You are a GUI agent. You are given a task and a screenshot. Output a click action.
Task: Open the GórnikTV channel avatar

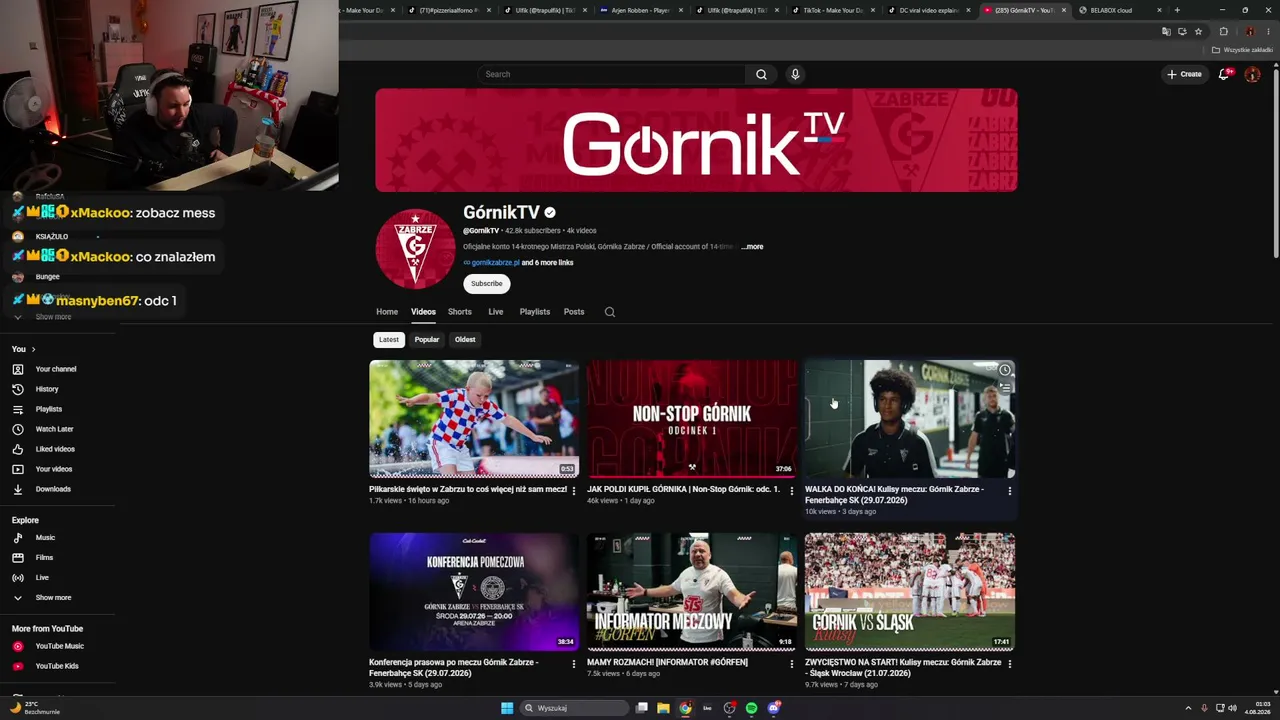pyautogui.click(x=415, y=249)
